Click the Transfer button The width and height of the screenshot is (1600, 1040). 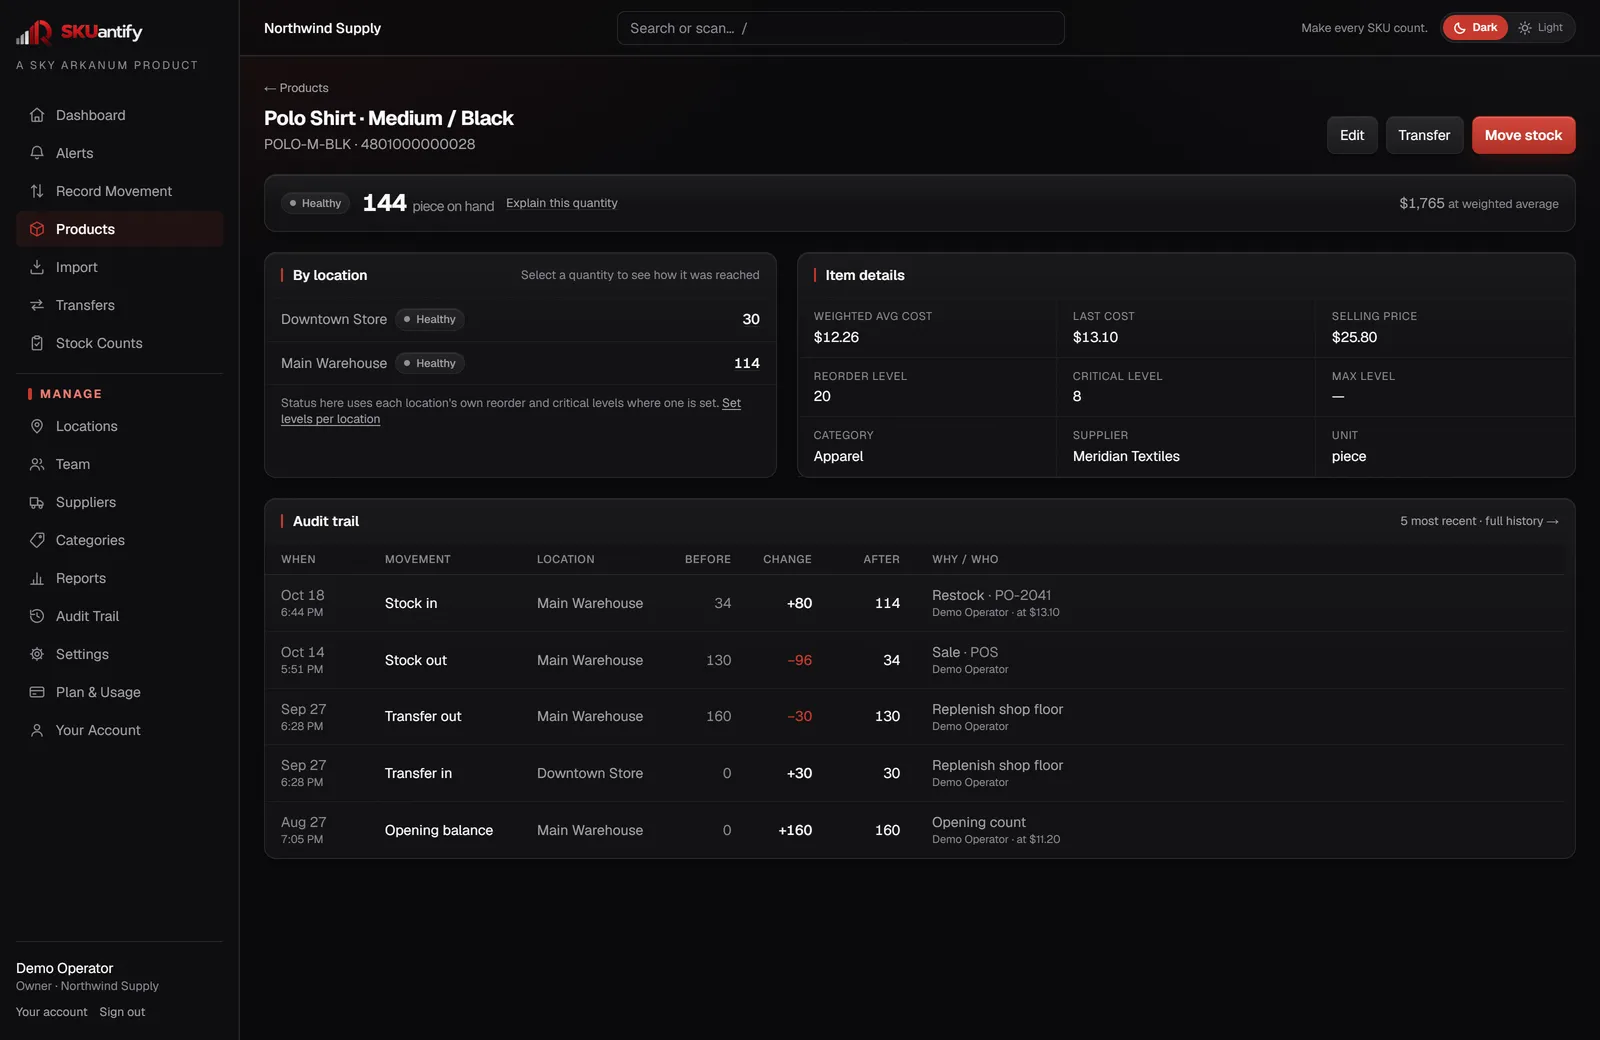[x=1424, y=135]
